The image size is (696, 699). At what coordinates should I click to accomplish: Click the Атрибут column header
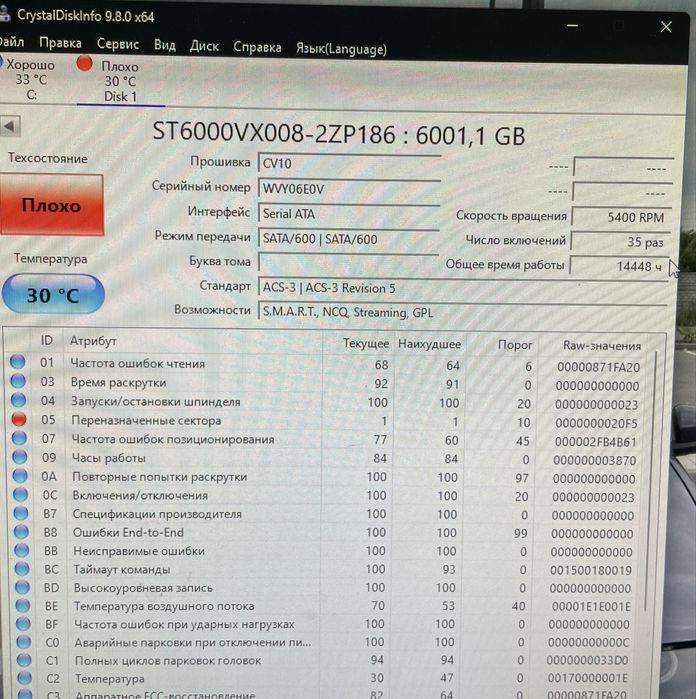[x=93, y=341]
